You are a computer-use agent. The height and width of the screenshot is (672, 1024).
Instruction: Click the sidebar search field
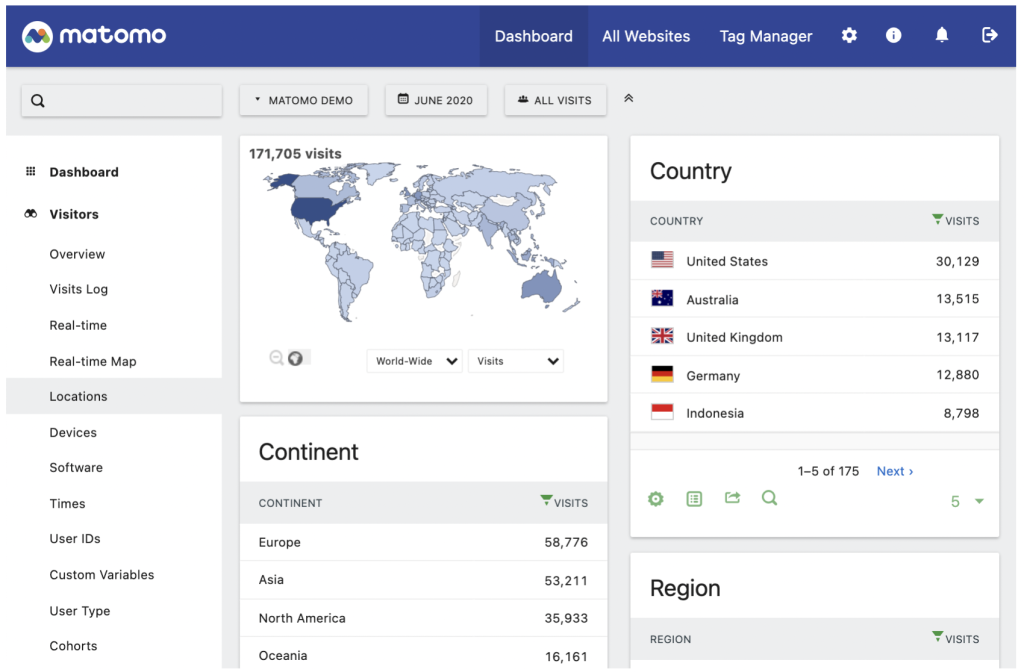[121, 100]
